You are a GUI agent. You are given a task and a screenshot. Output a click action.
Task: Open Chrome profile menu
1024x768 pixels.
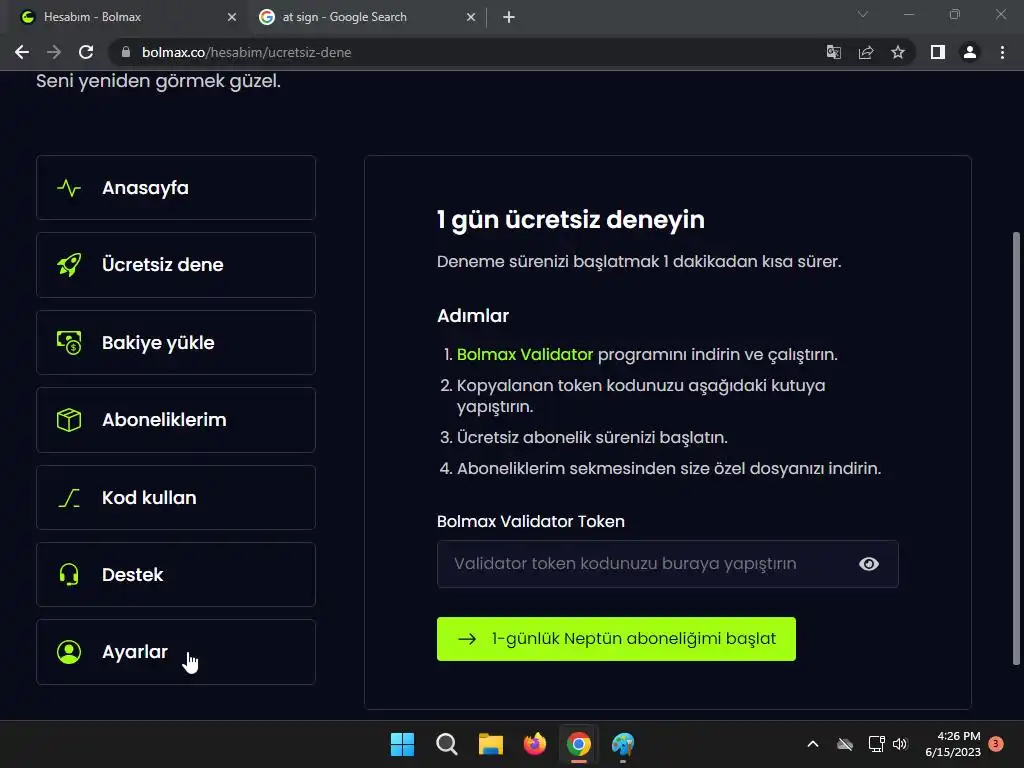coord(970,52)
